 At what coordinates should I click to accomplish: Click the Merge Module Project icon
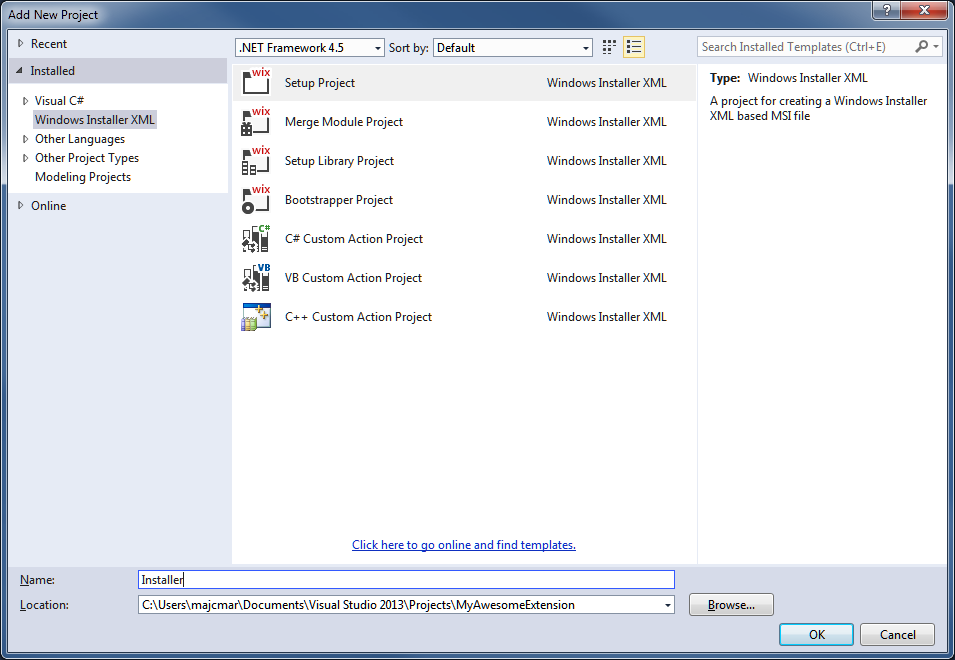click(x=256, y=121)
